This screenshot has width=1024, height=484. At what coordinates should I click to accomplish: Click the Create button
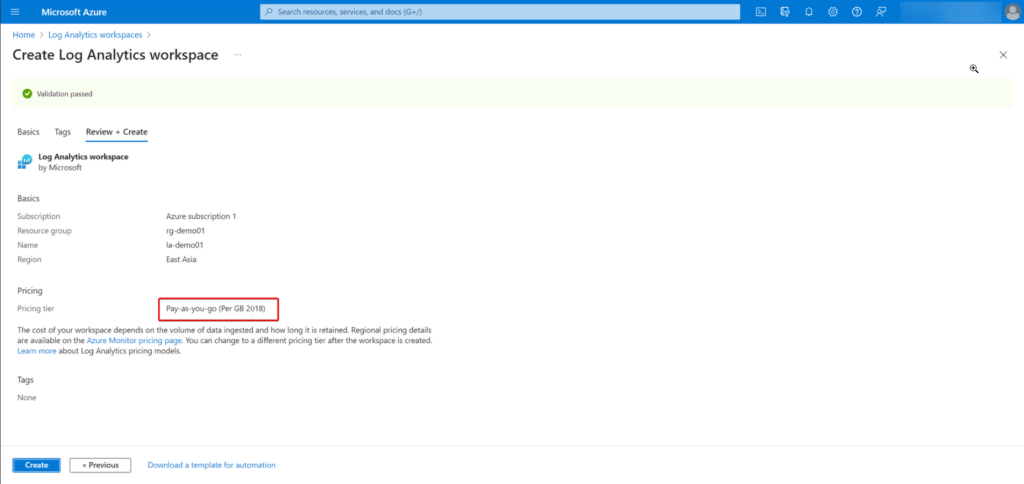pyautogui.click(x=37, y=465)
